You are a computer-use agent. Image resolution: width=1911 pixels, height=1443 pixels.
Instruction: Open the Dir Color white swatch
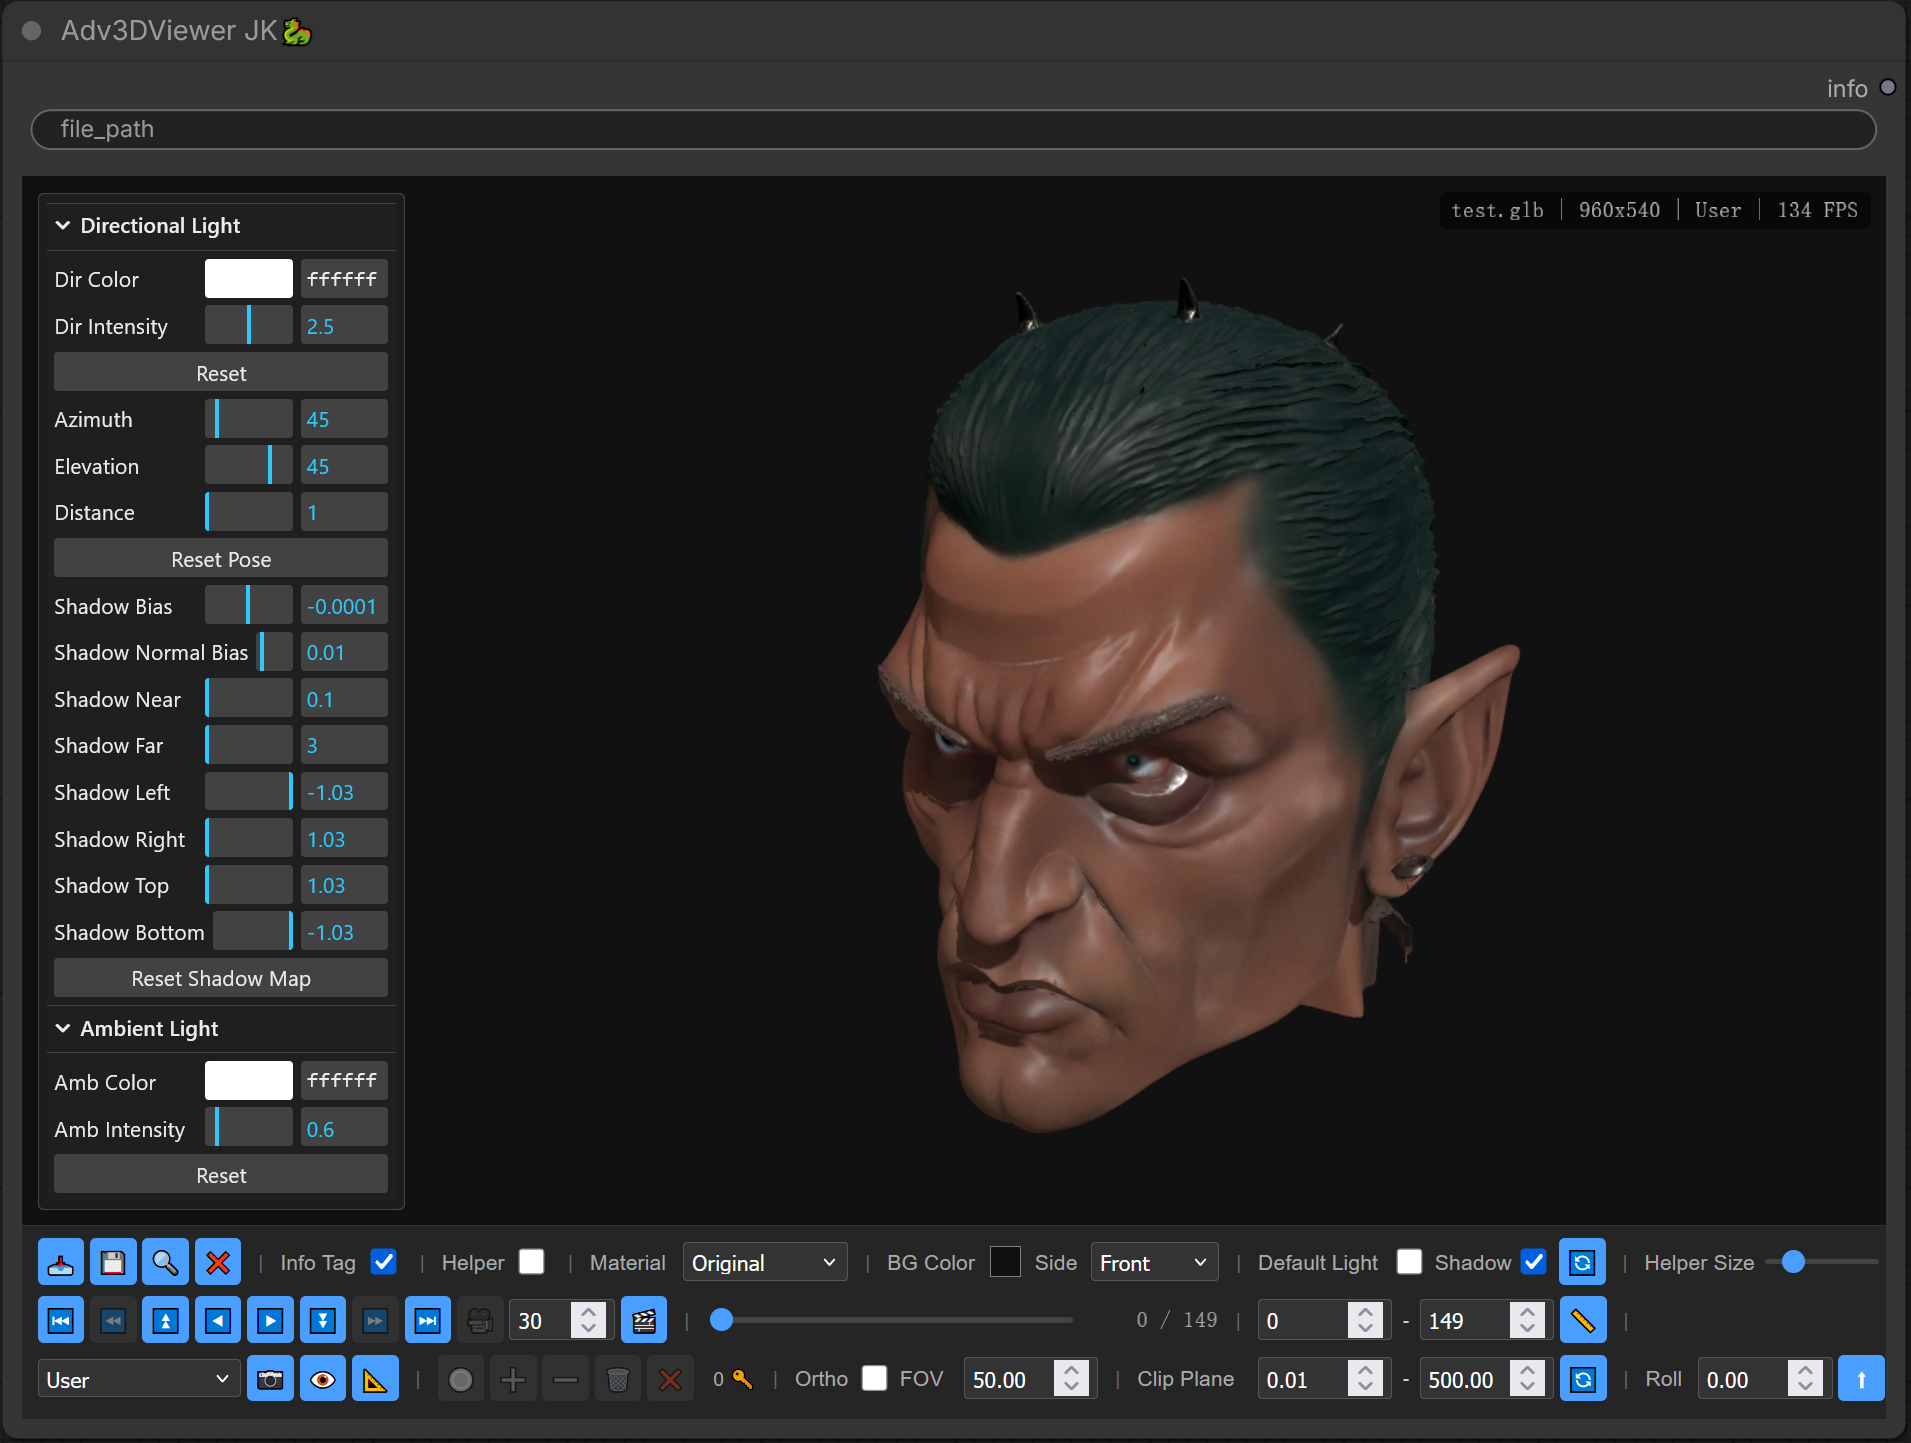[x=249, y=279]
